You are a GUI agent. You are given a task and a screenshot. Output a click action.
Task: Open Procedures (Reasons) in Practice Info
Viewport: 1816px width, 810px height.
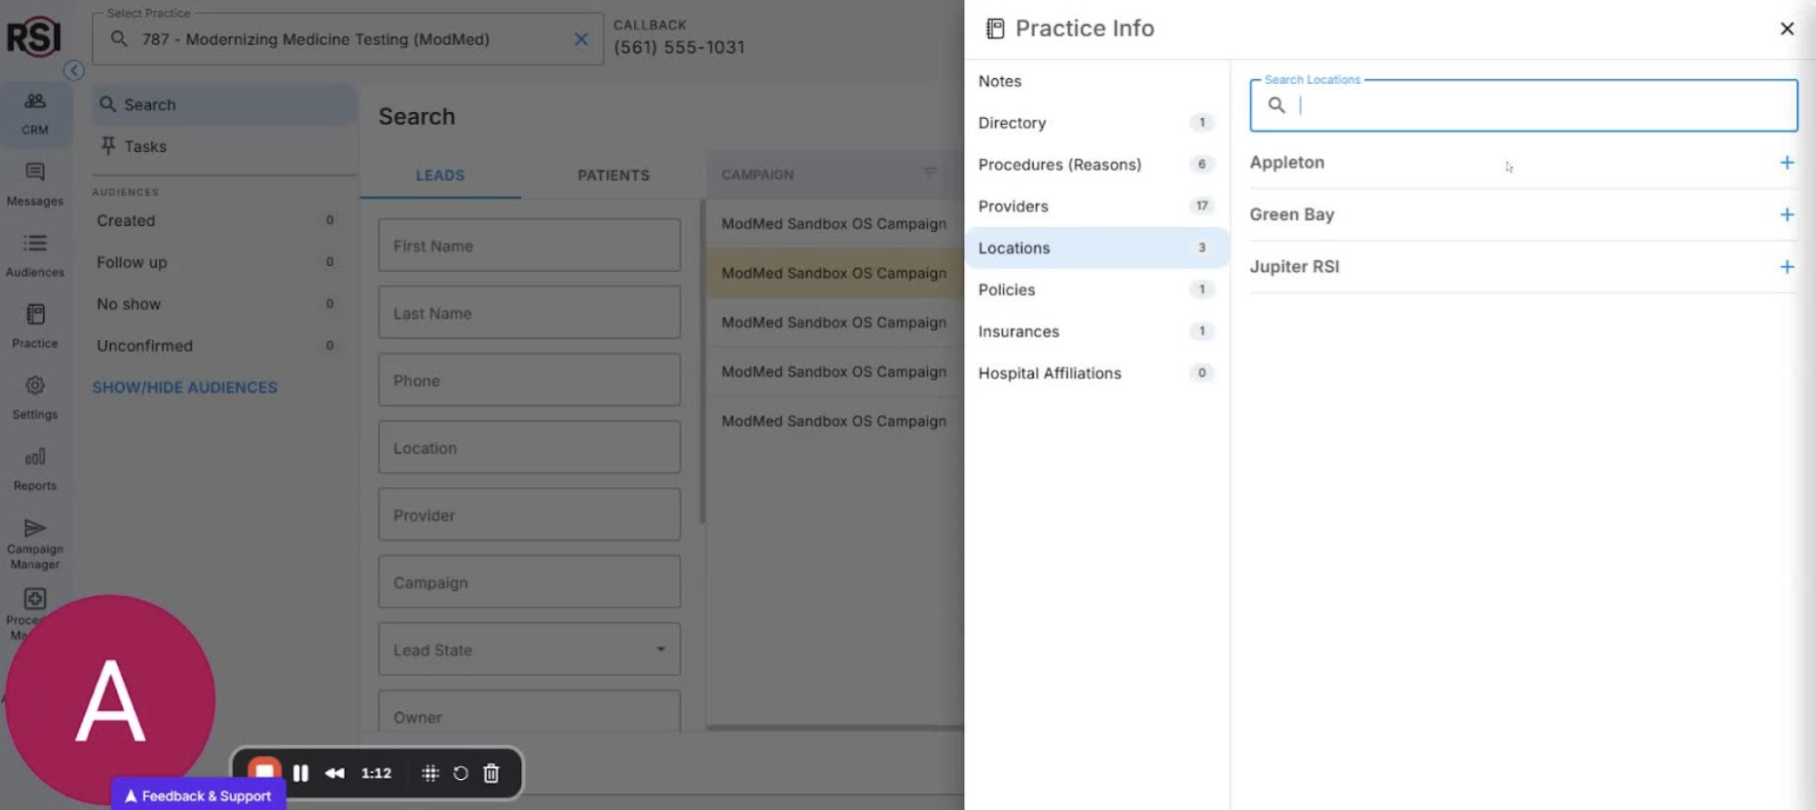(1059, 164)
